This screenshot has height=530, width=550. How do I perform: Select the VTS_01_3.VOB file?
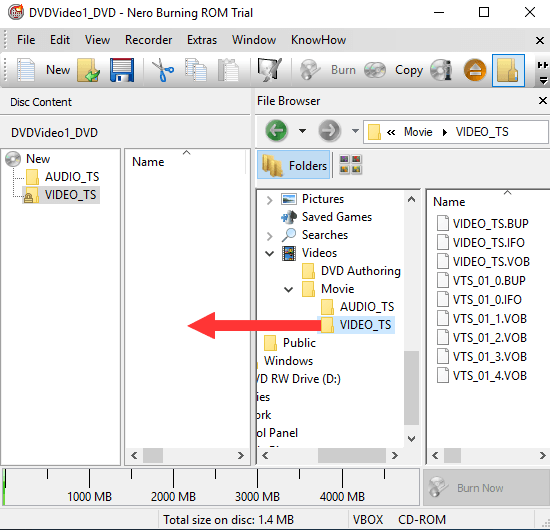pyautogui.click(x=489, y=357)
